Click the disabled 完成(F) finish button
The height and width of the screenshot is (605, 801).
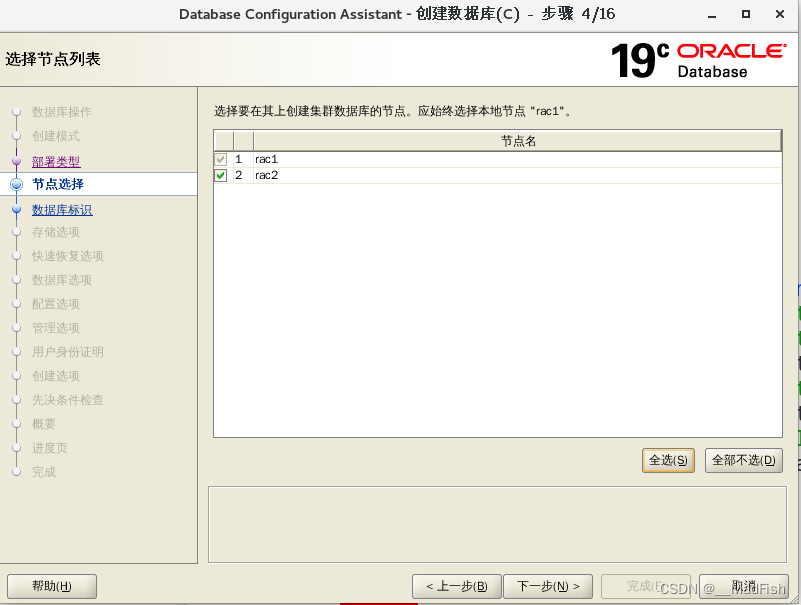(x=646, y=586)
